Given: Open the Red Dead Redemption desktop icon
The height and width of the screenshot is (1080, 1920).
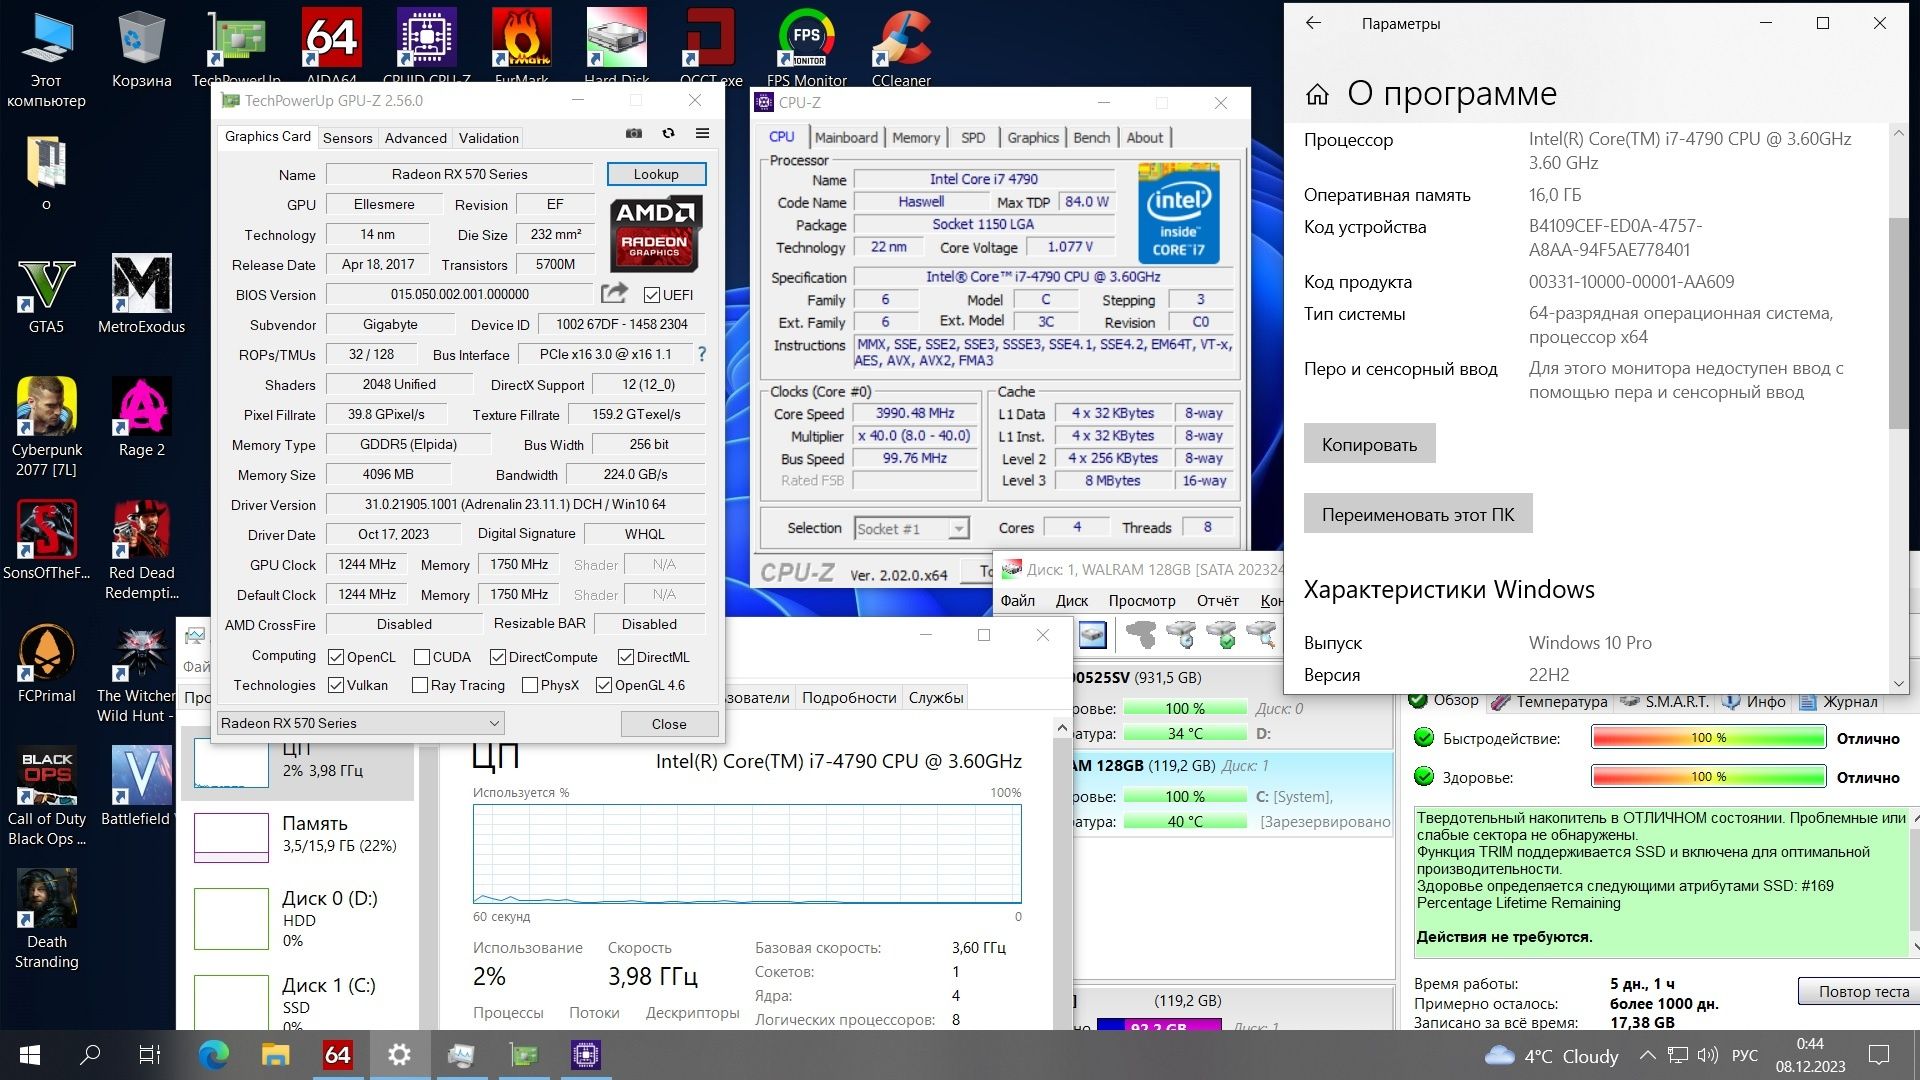Looking at the screenshot, I should tap(141, 550).
